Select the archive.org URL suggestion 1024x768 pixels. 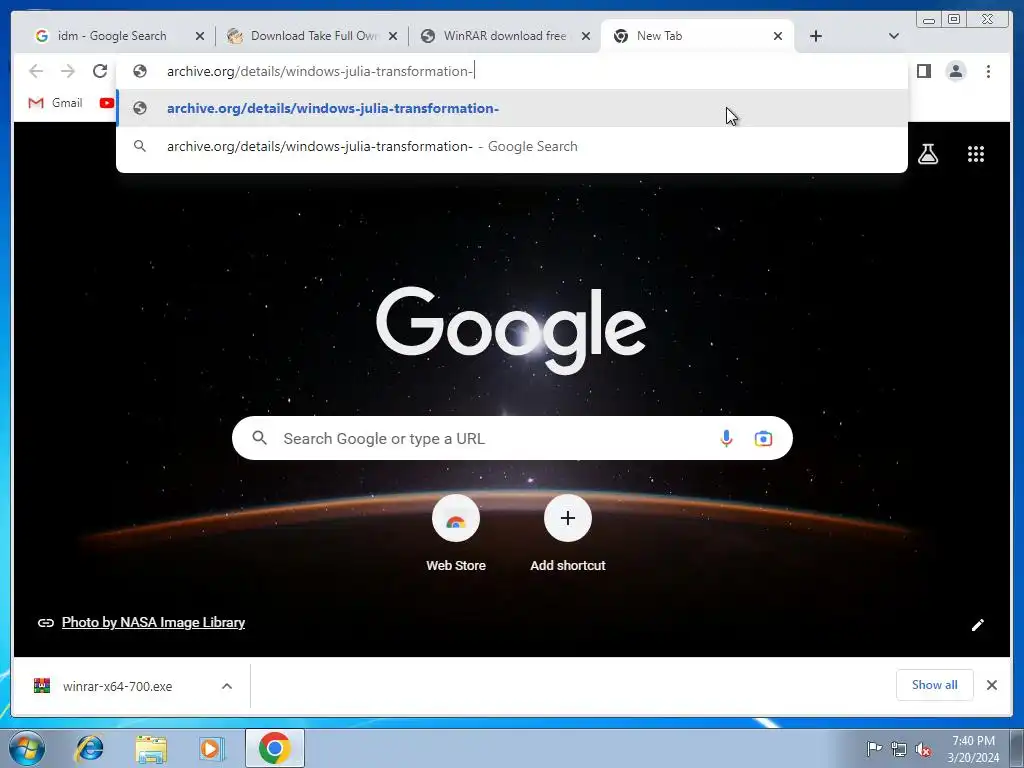512,108
